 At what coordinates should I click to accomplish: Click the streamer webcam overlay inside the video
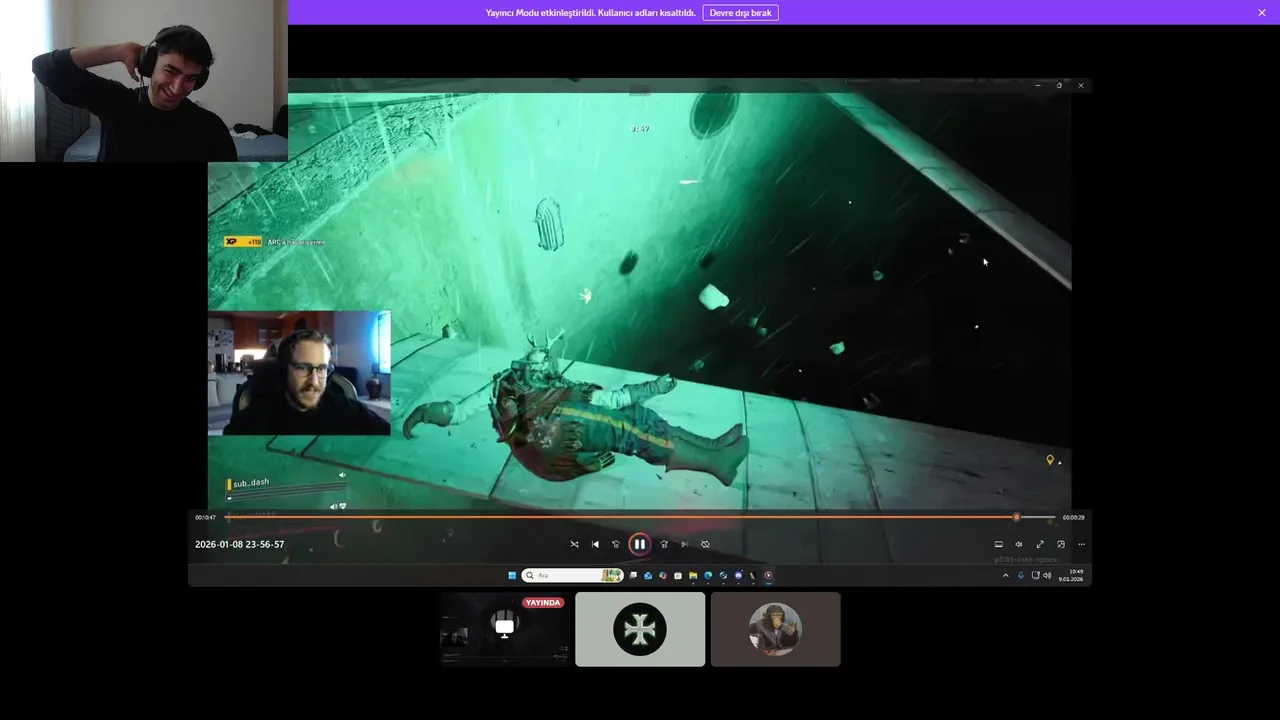(299, 373)
